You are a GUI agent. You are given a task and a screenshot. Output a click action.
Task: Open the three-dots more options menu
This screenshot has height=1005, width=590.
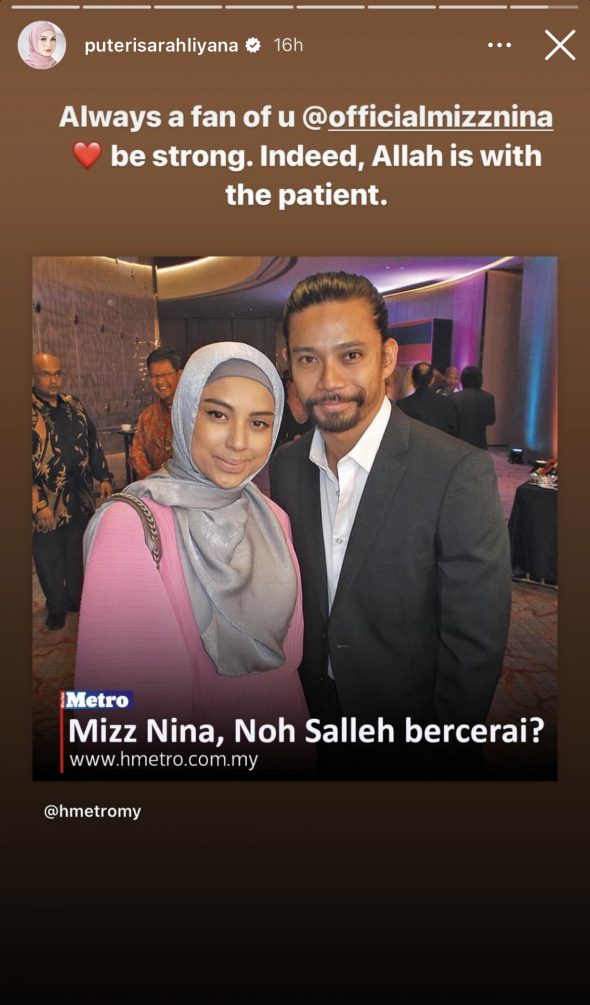click(499, 45)
